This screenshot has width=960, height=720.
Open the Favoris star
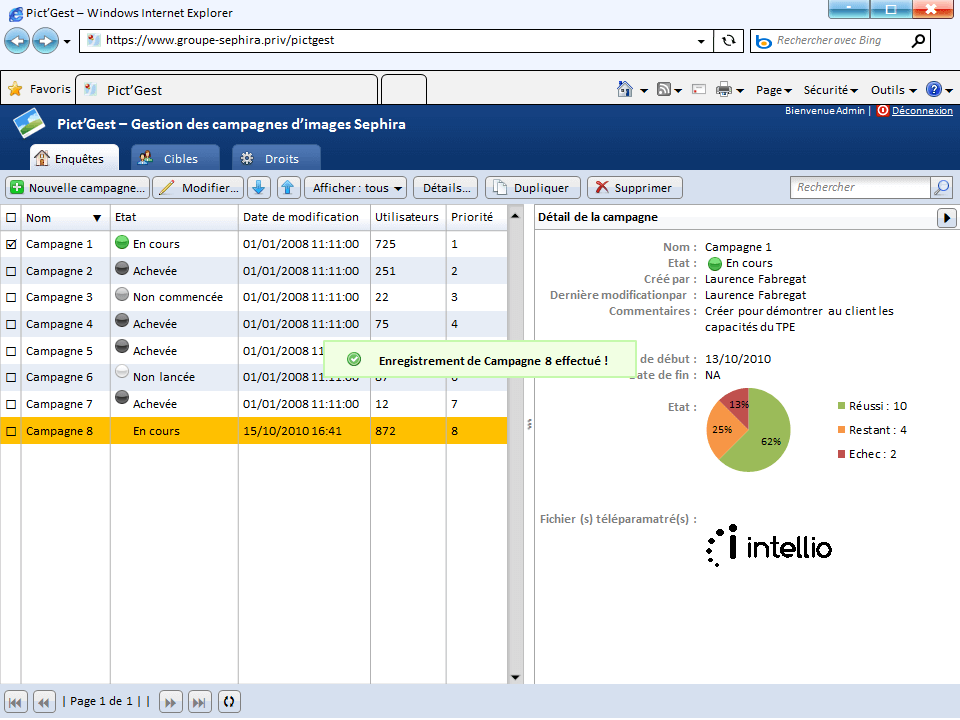pyautogui.click(x=15, y=89)
